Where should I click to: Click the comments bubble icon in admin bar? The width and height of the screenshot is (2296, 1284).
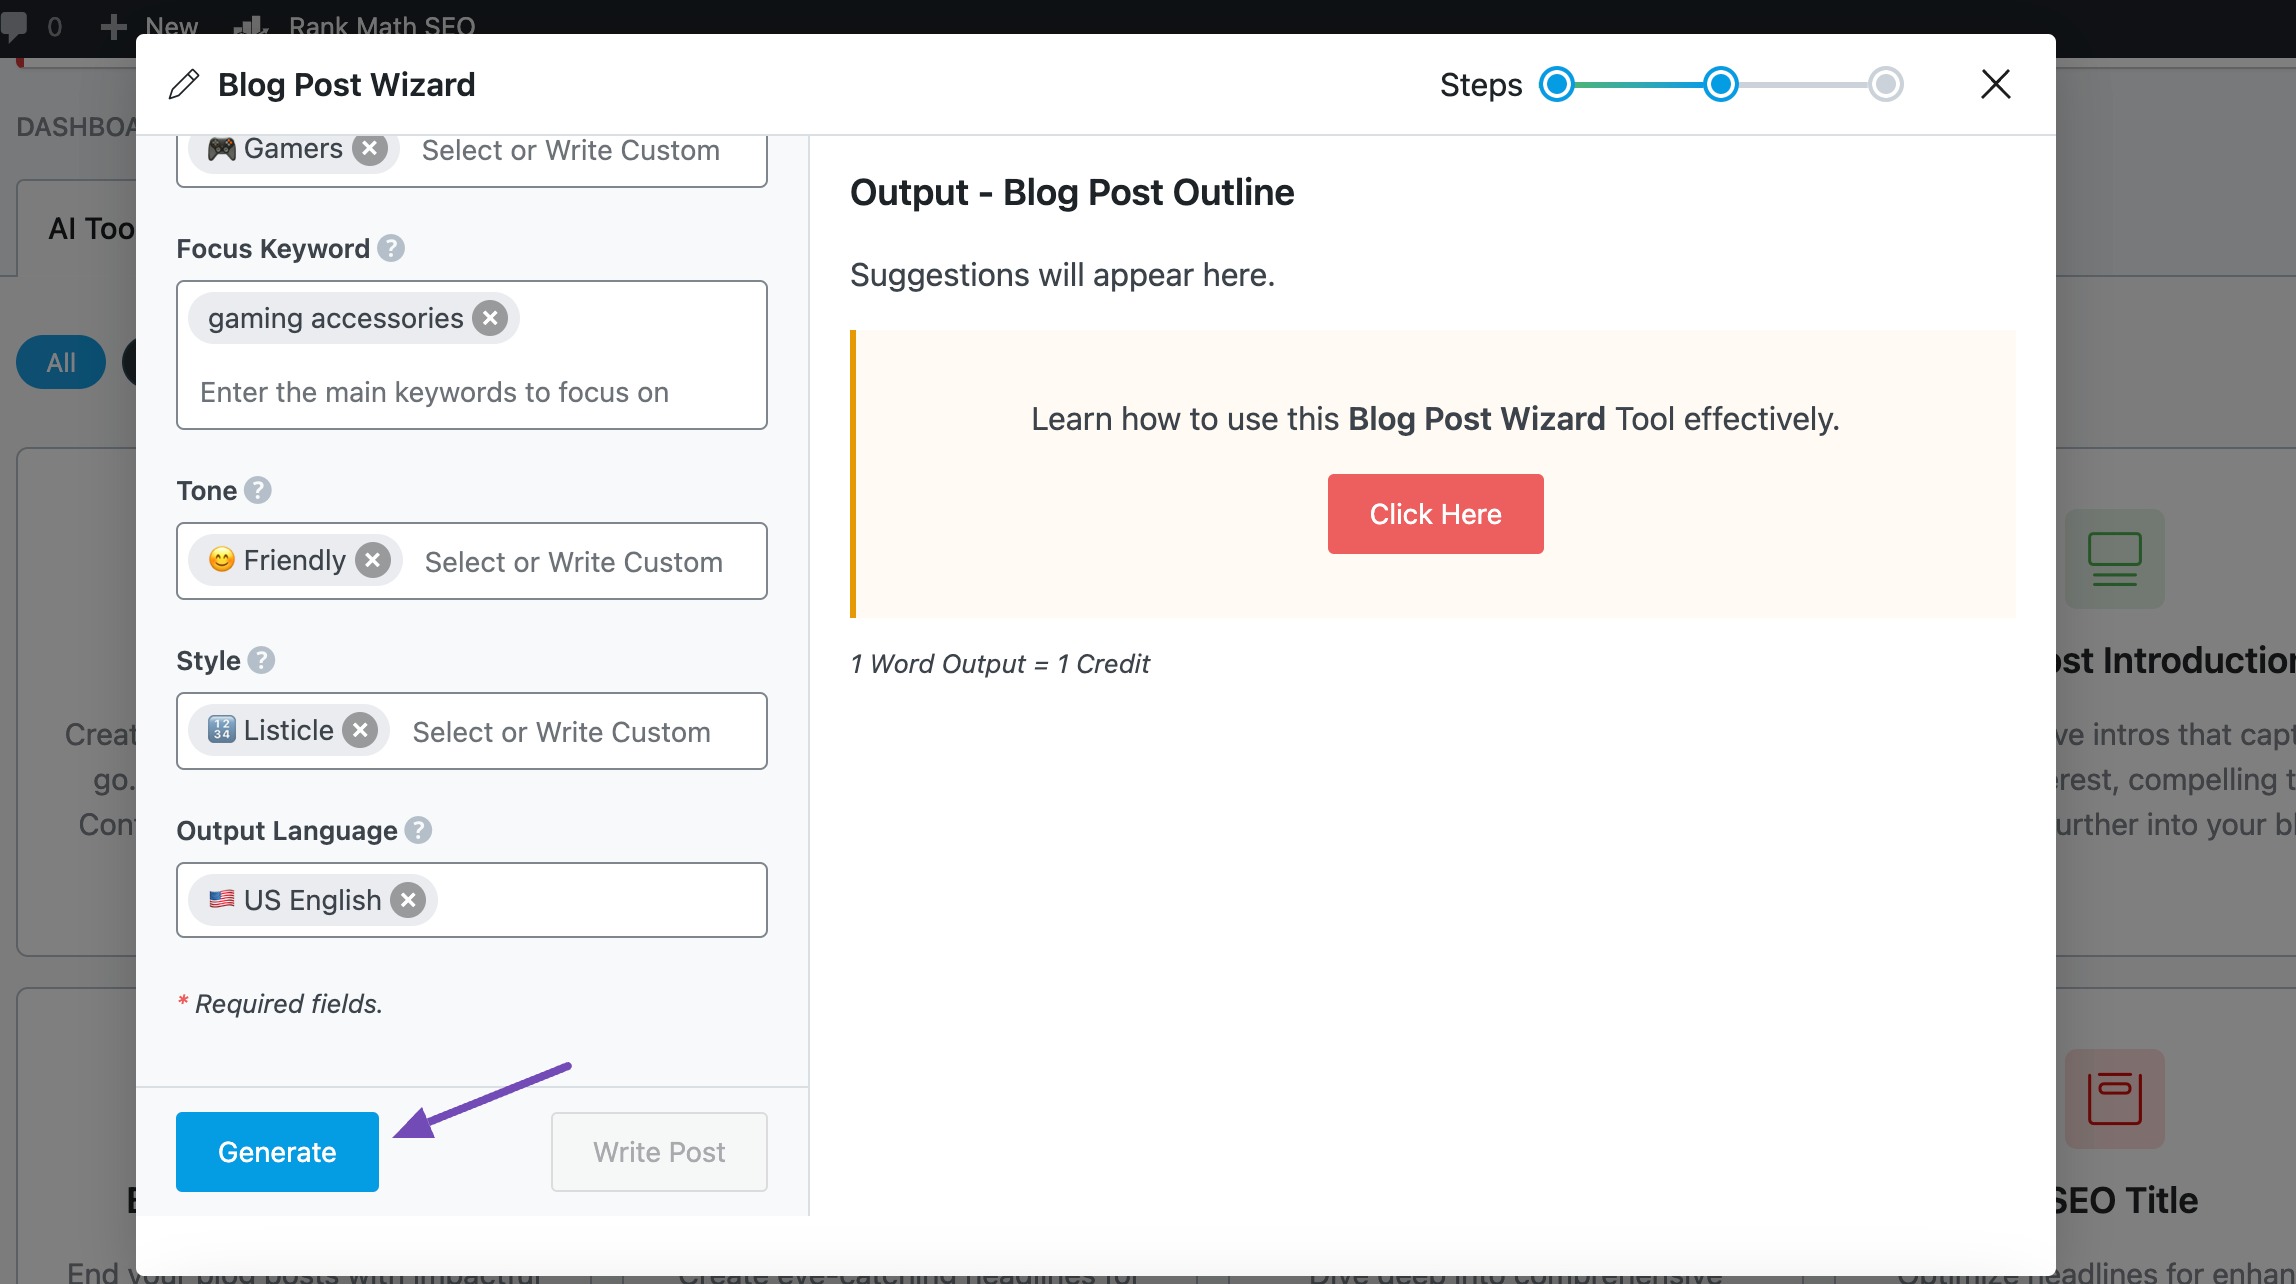click(x=14, y=26)
